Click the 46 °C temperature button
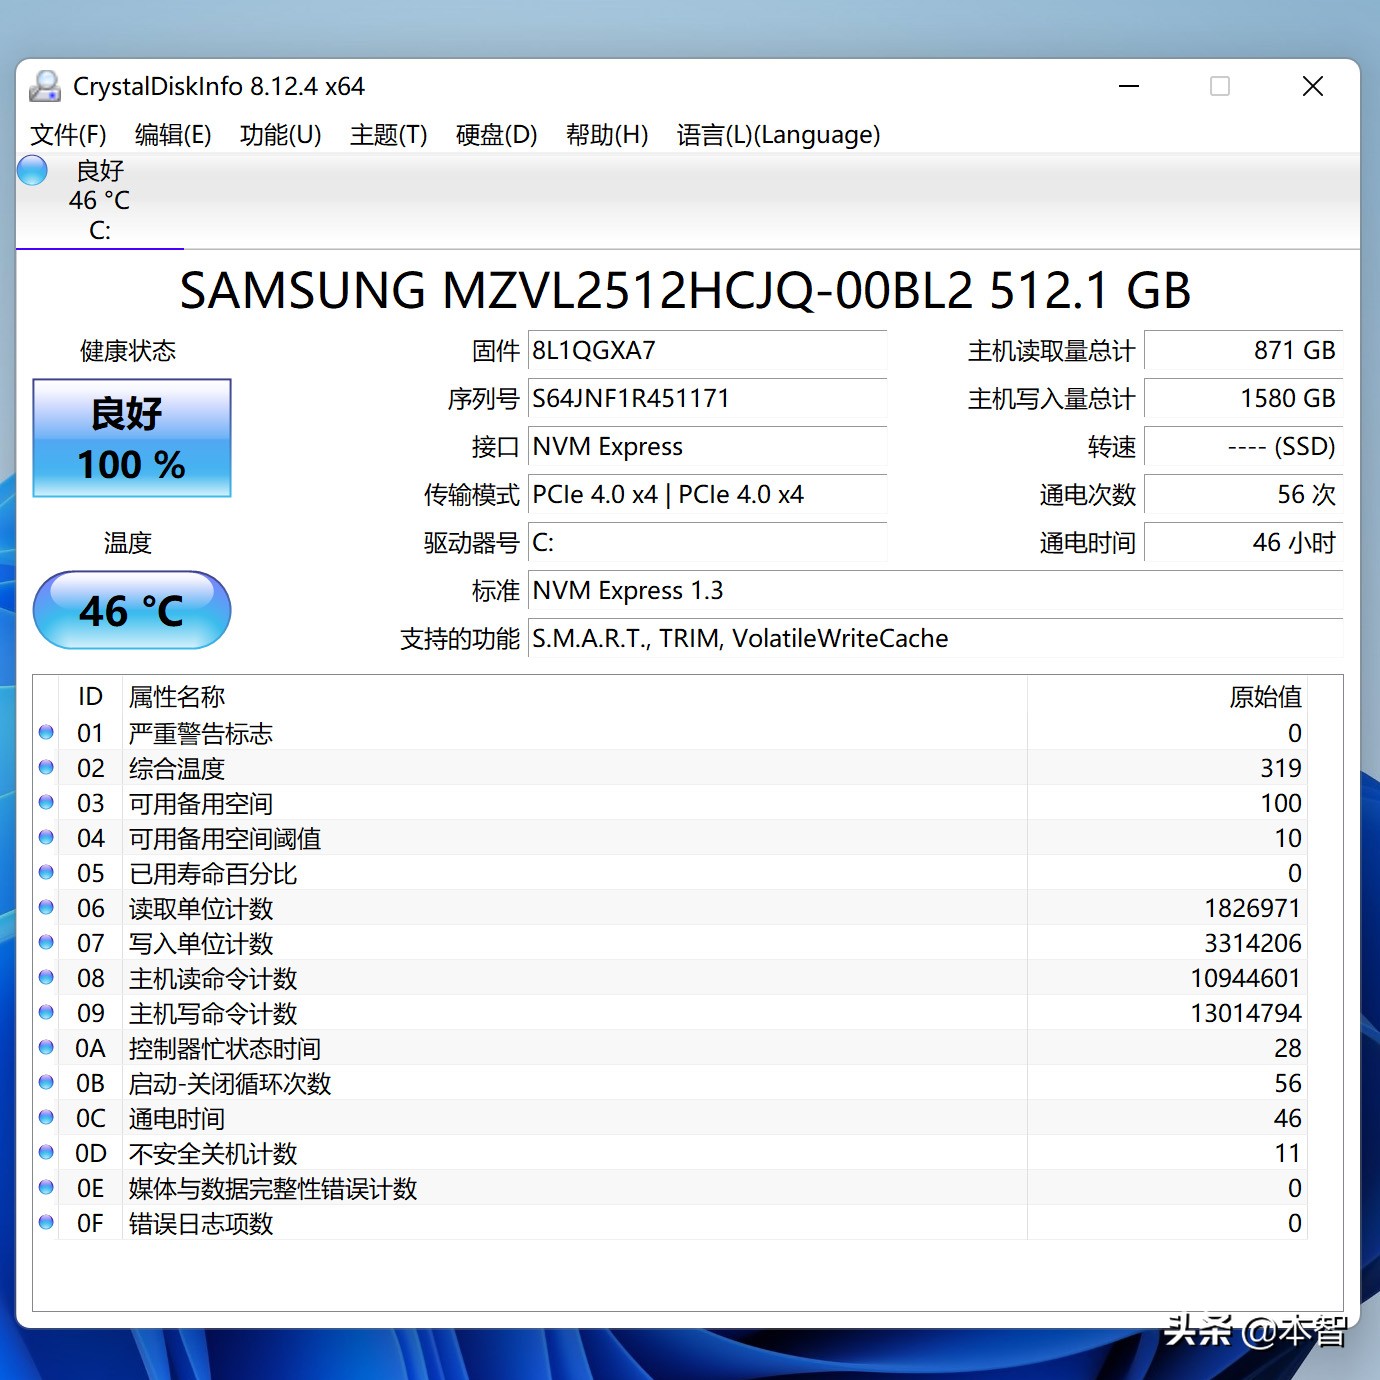The image size is (1380, 1380). point(132,610)
